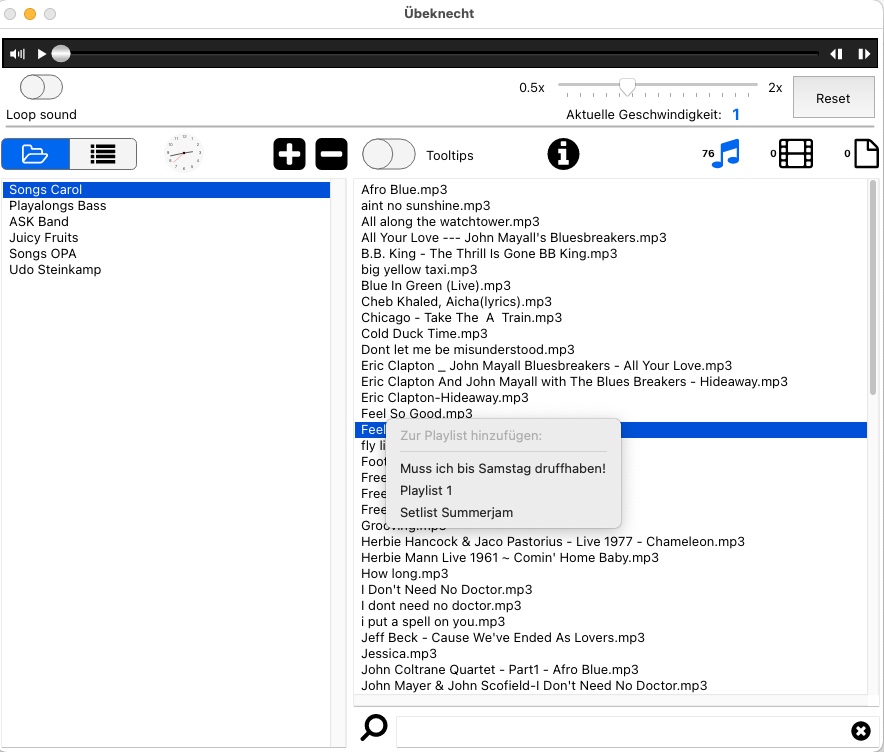Enable the Tooltips switch
The height and width of the screenshot is (752, 884).
pyautogui.click(x=388, y=154)
